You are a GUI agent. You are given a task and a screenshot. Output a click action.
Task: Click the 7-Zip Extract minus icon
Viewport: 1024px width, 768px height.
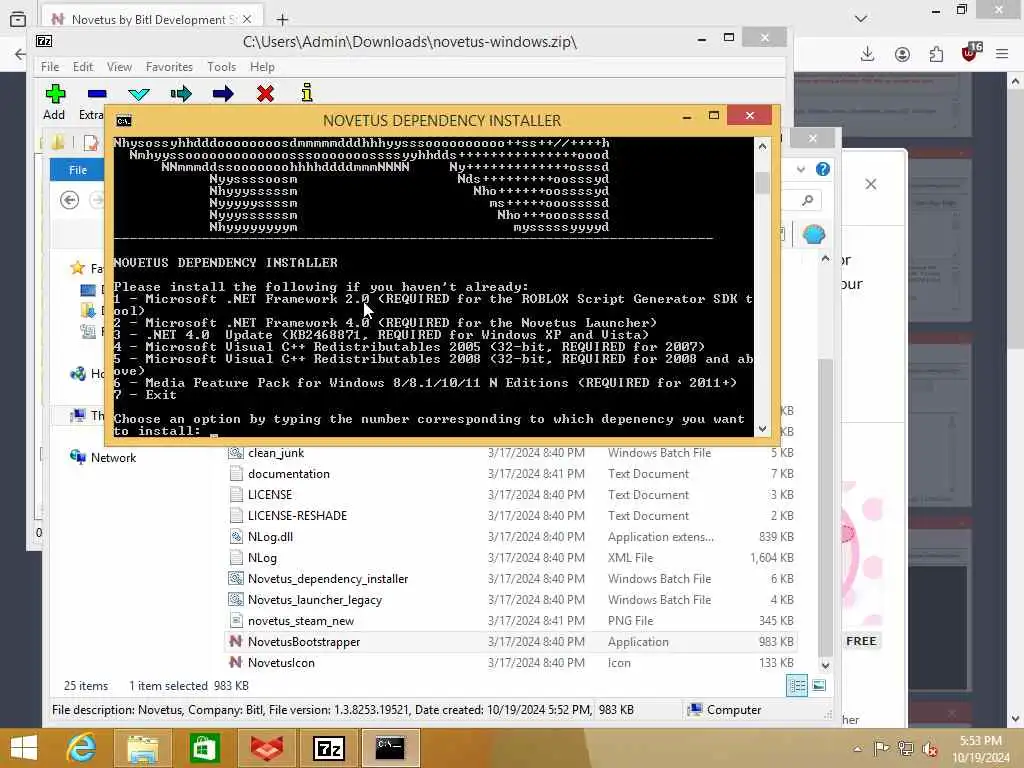(x=97, y=94)
